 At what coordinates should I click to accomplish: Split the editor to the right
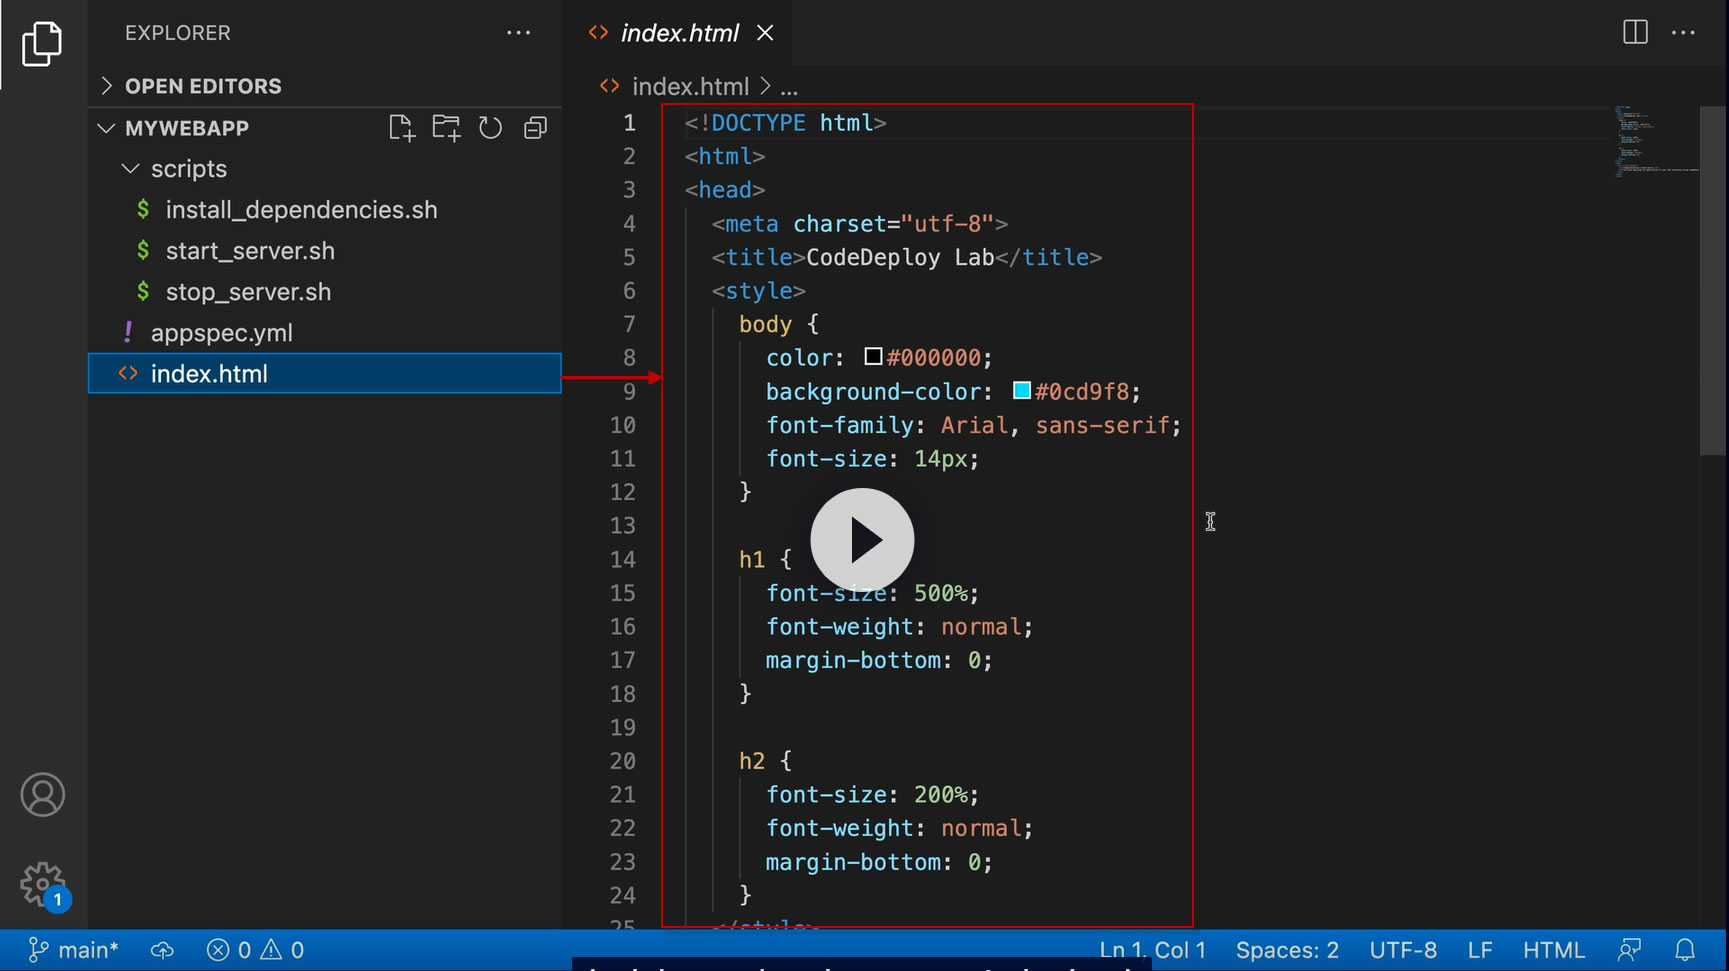click(x=1635, y=33)
